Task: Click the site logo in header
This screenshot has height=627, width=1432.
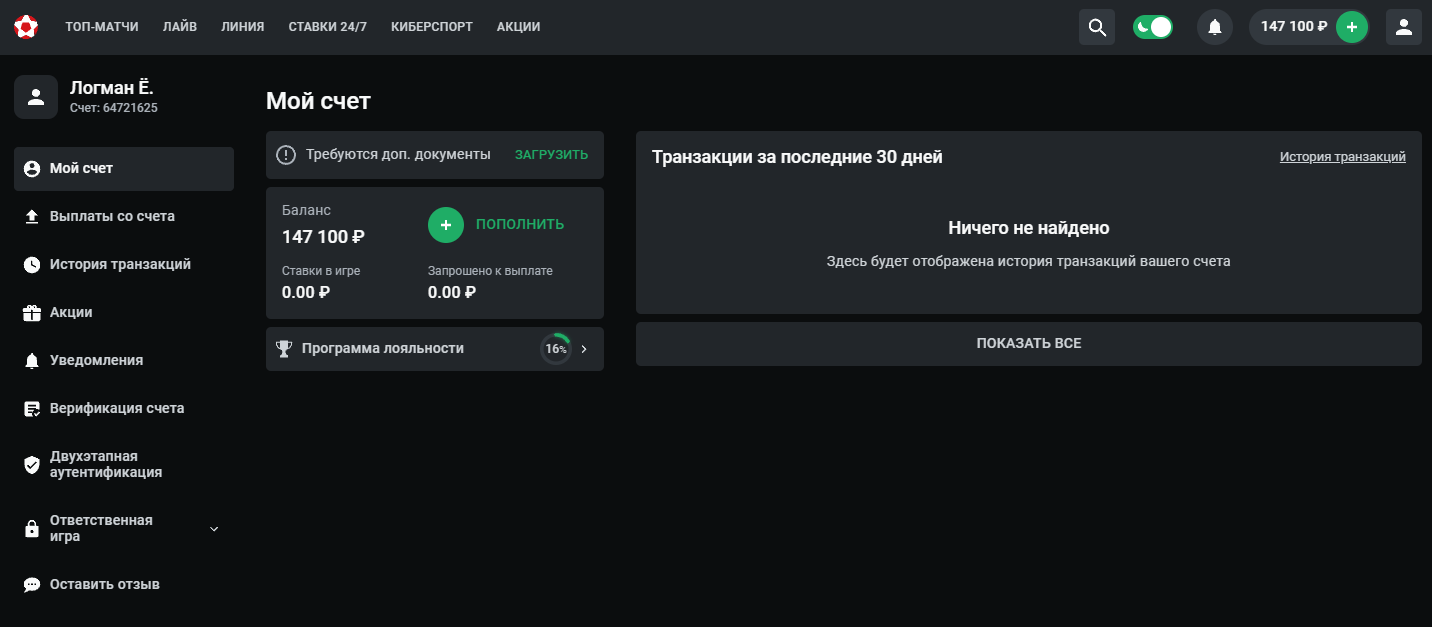Action: [25, 27]
